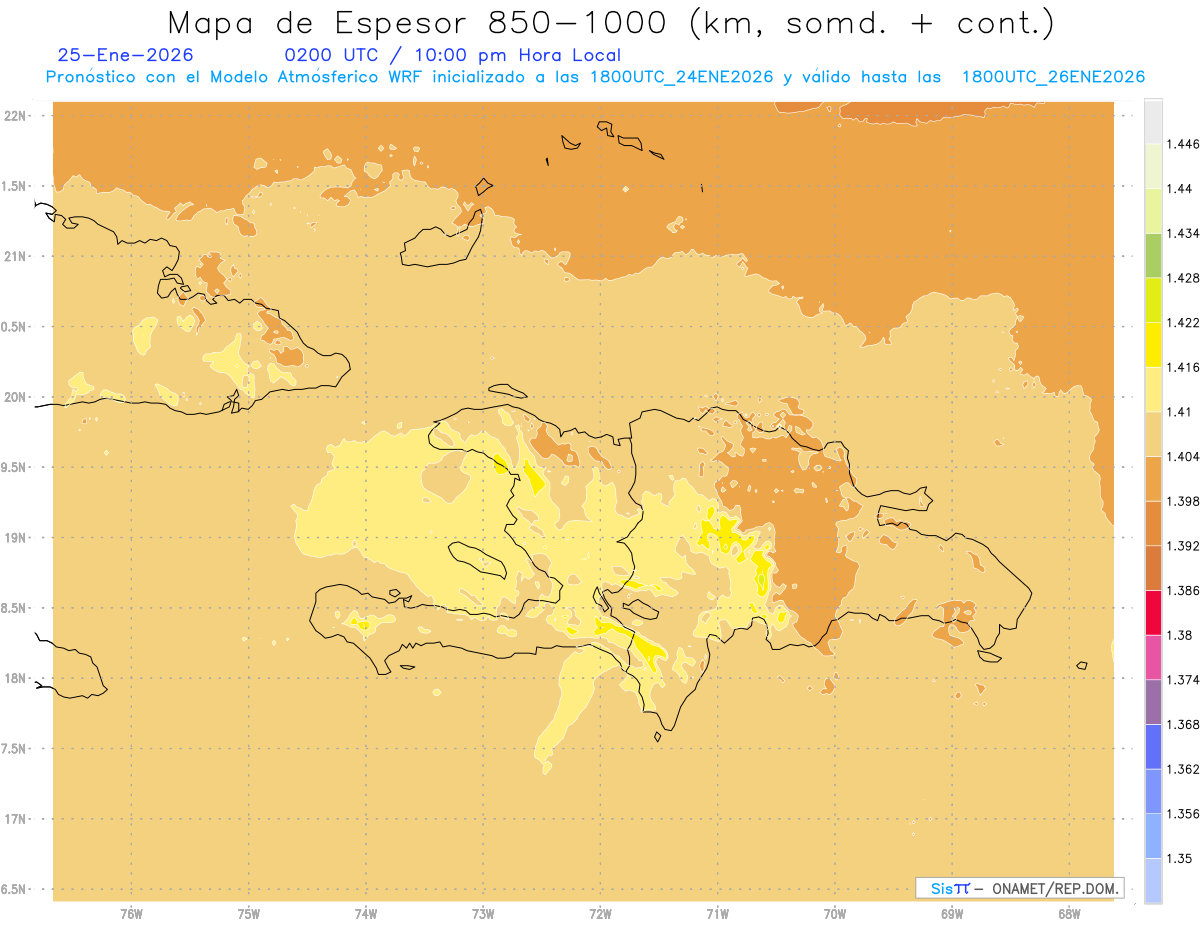Click the longitude label "72W"
The height and width of the screenshot is (927, 1200).
pos(600,914)
